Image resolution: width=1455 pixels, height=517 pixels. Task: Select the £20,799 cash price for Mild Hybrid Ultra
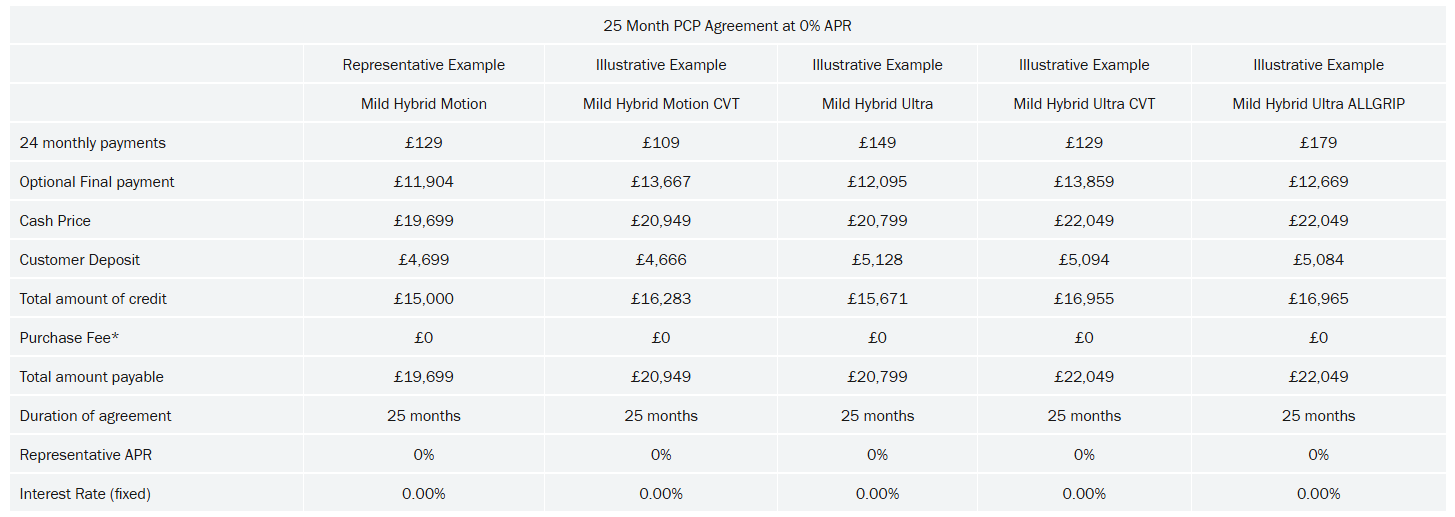click(877, 221)
